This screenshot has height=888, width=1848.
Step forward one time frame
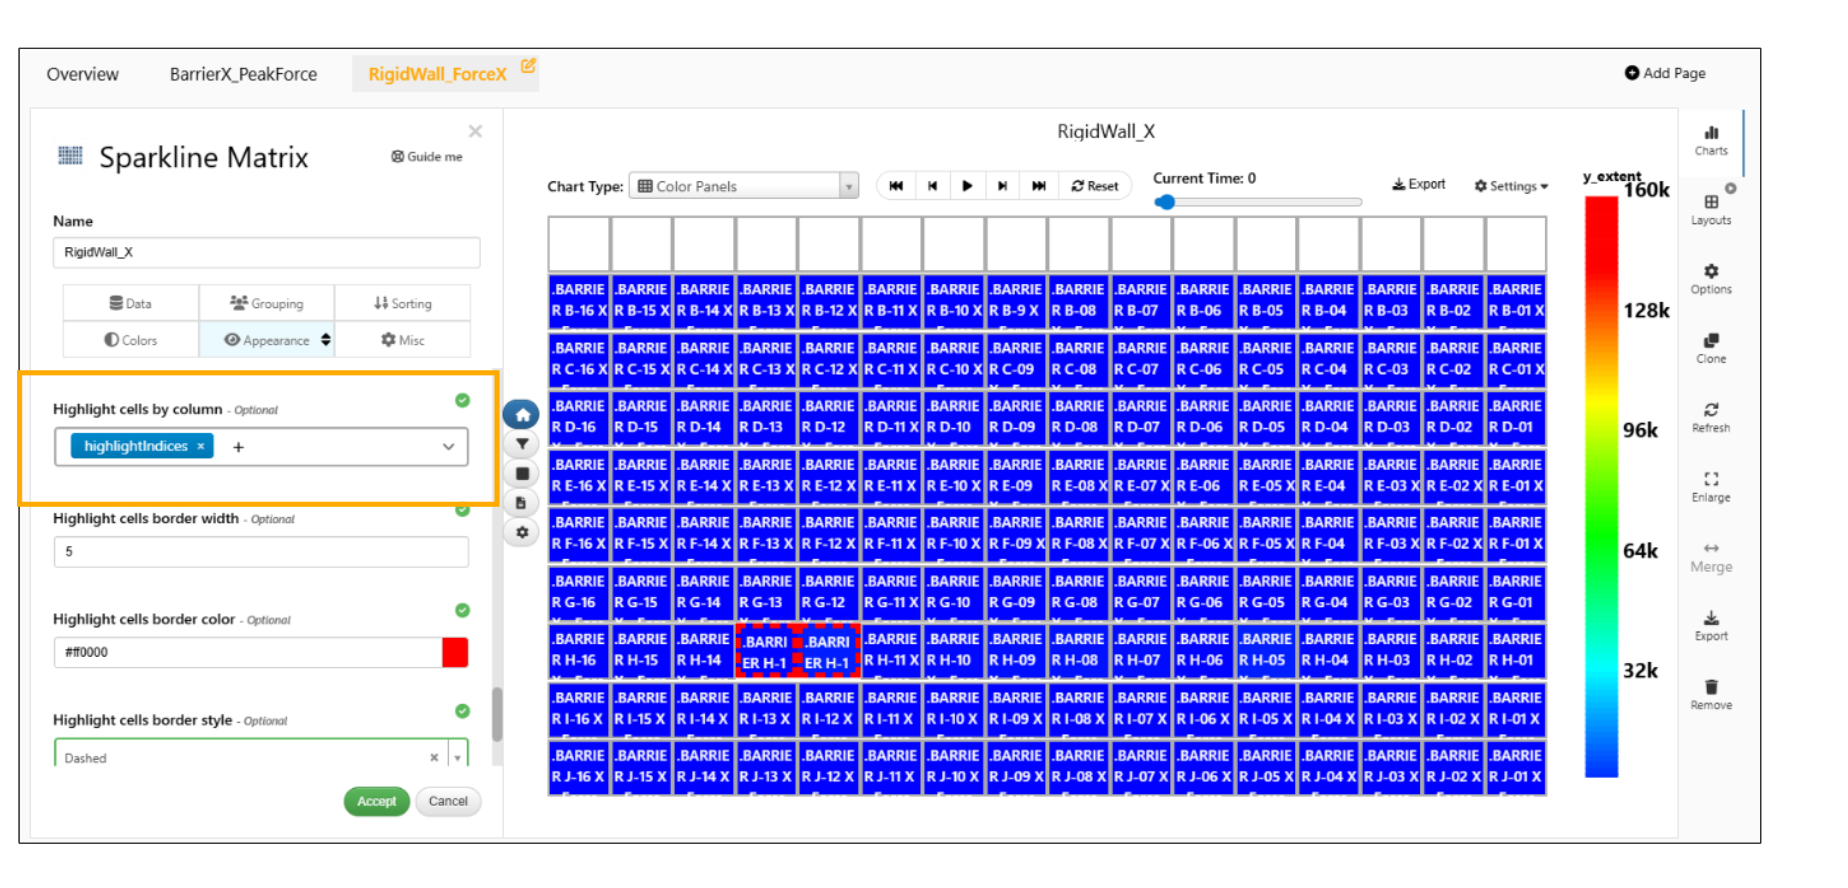click(x=1002, y=186)
